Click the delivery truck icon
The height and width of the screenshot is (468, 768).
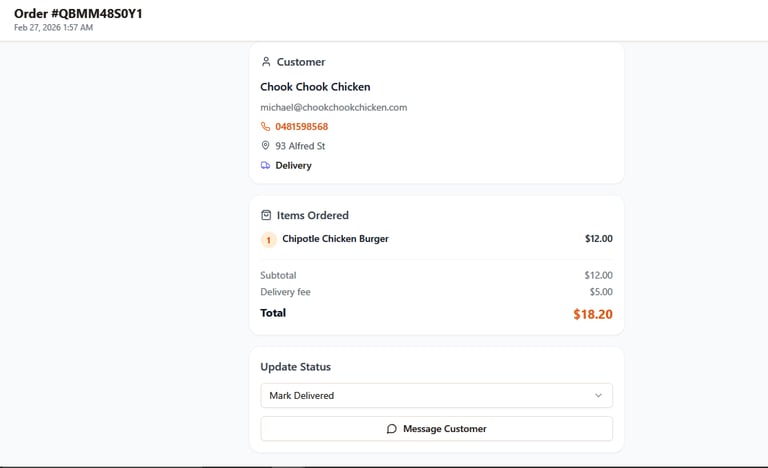[x=266, y=166]
